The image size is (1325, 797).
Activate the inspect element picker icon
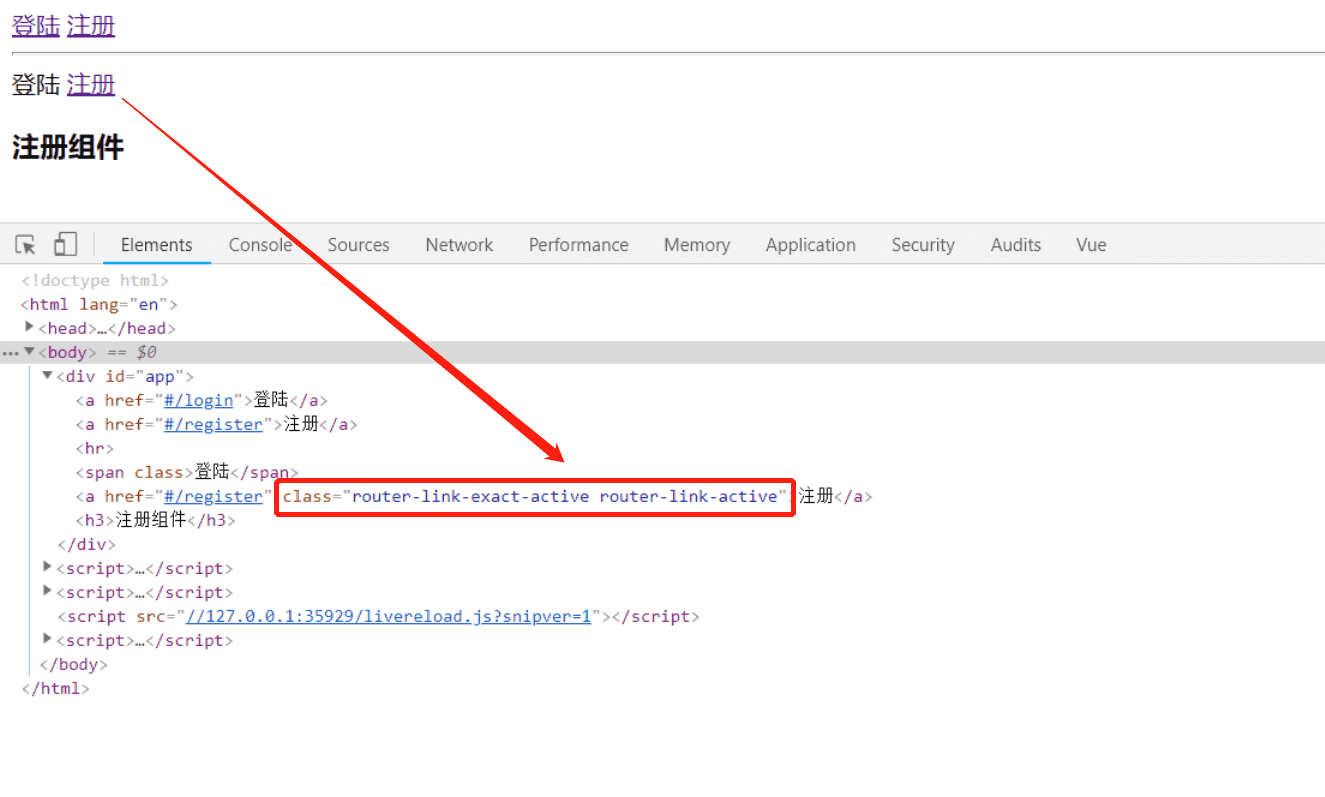(x=26, y=245)
